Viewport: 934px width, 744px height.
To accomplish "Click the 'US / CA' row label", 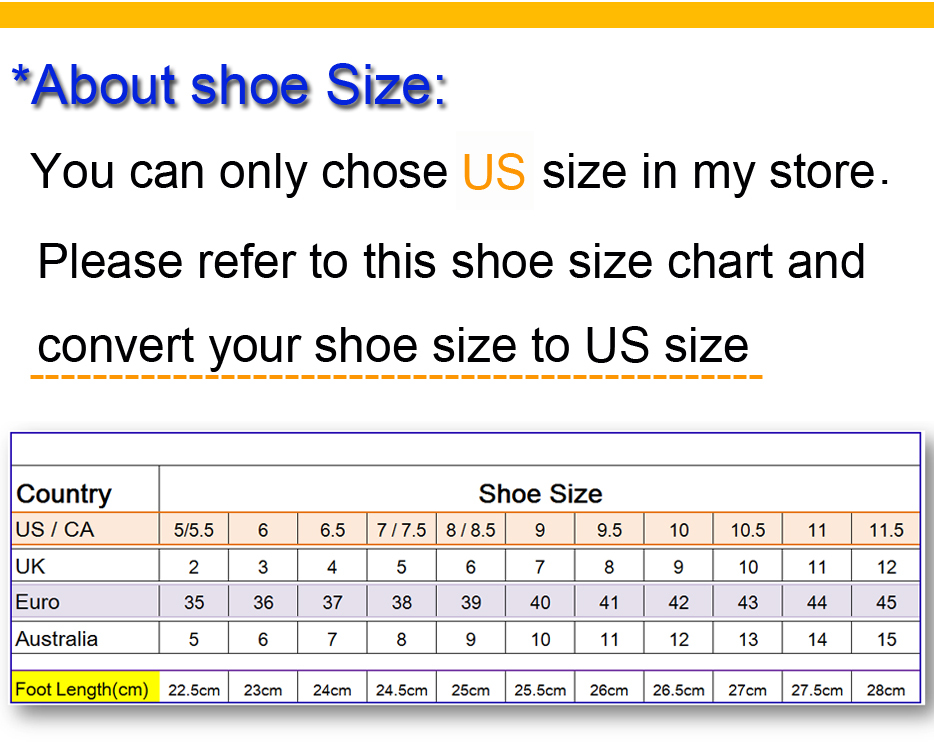I will pyautogui.click(x=85, y=529).
